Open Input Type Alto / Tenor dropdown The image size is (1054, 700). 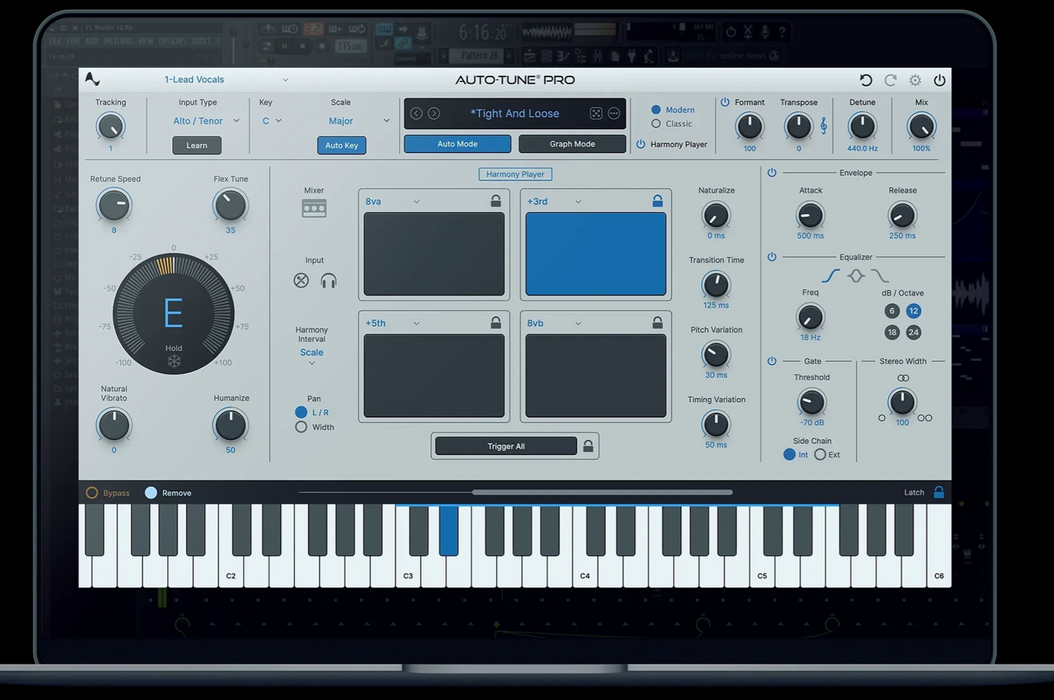(206, 121)
